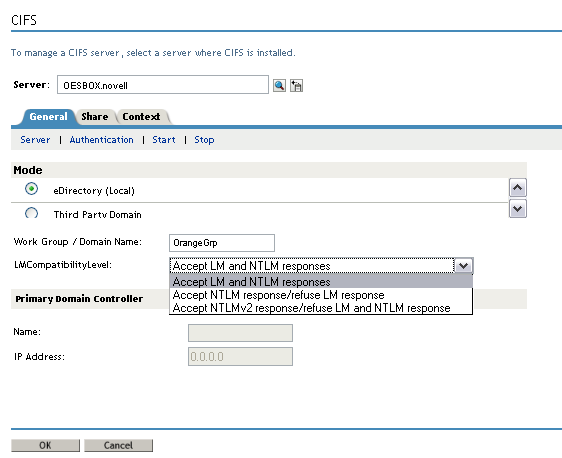Open the server object selector magnifier icon
Viewport: 562px width, 458px height.
279,86
